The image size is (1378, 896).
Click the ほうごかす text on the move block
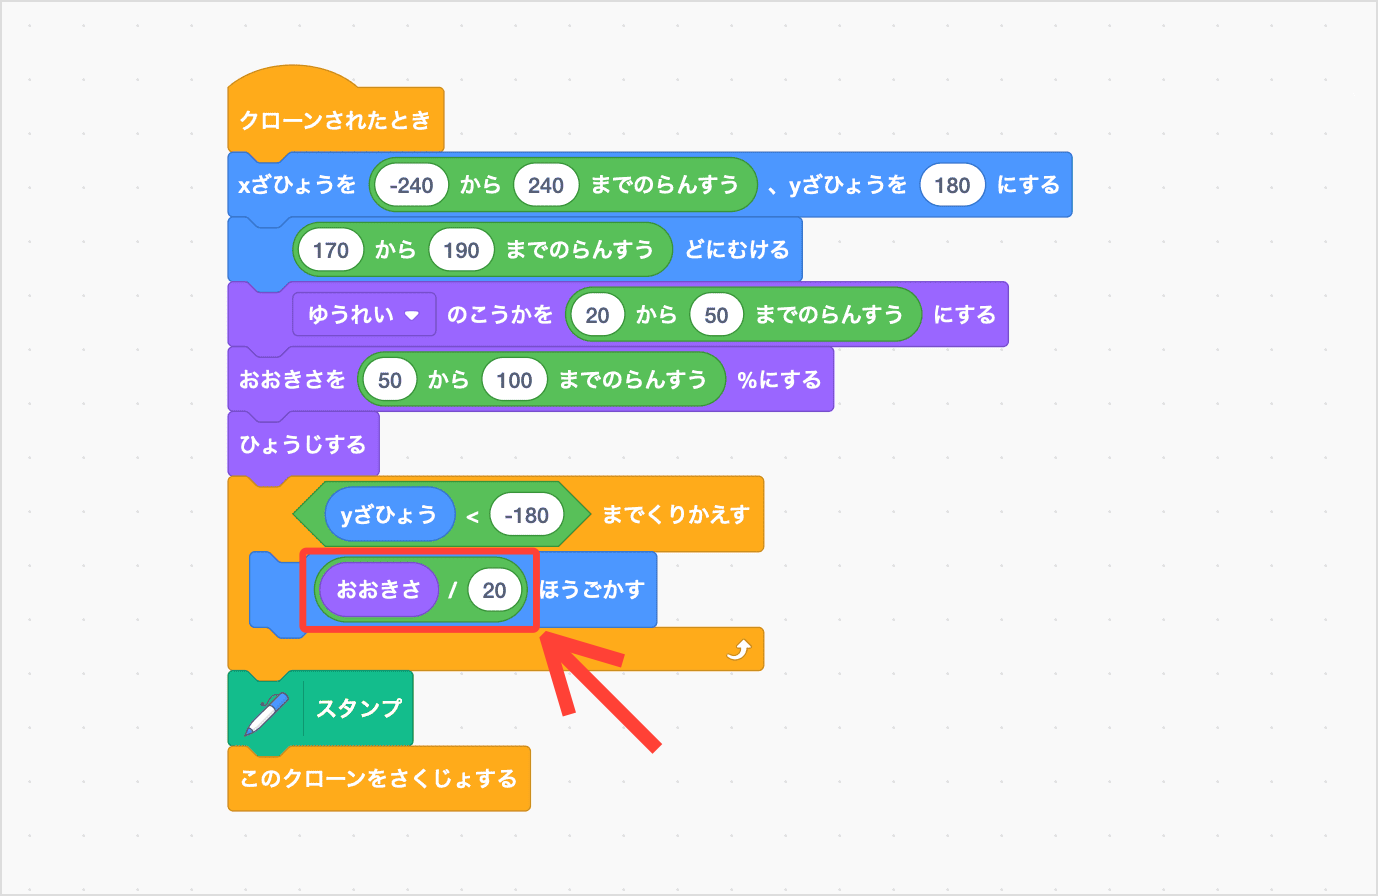[x=593, y=589]
